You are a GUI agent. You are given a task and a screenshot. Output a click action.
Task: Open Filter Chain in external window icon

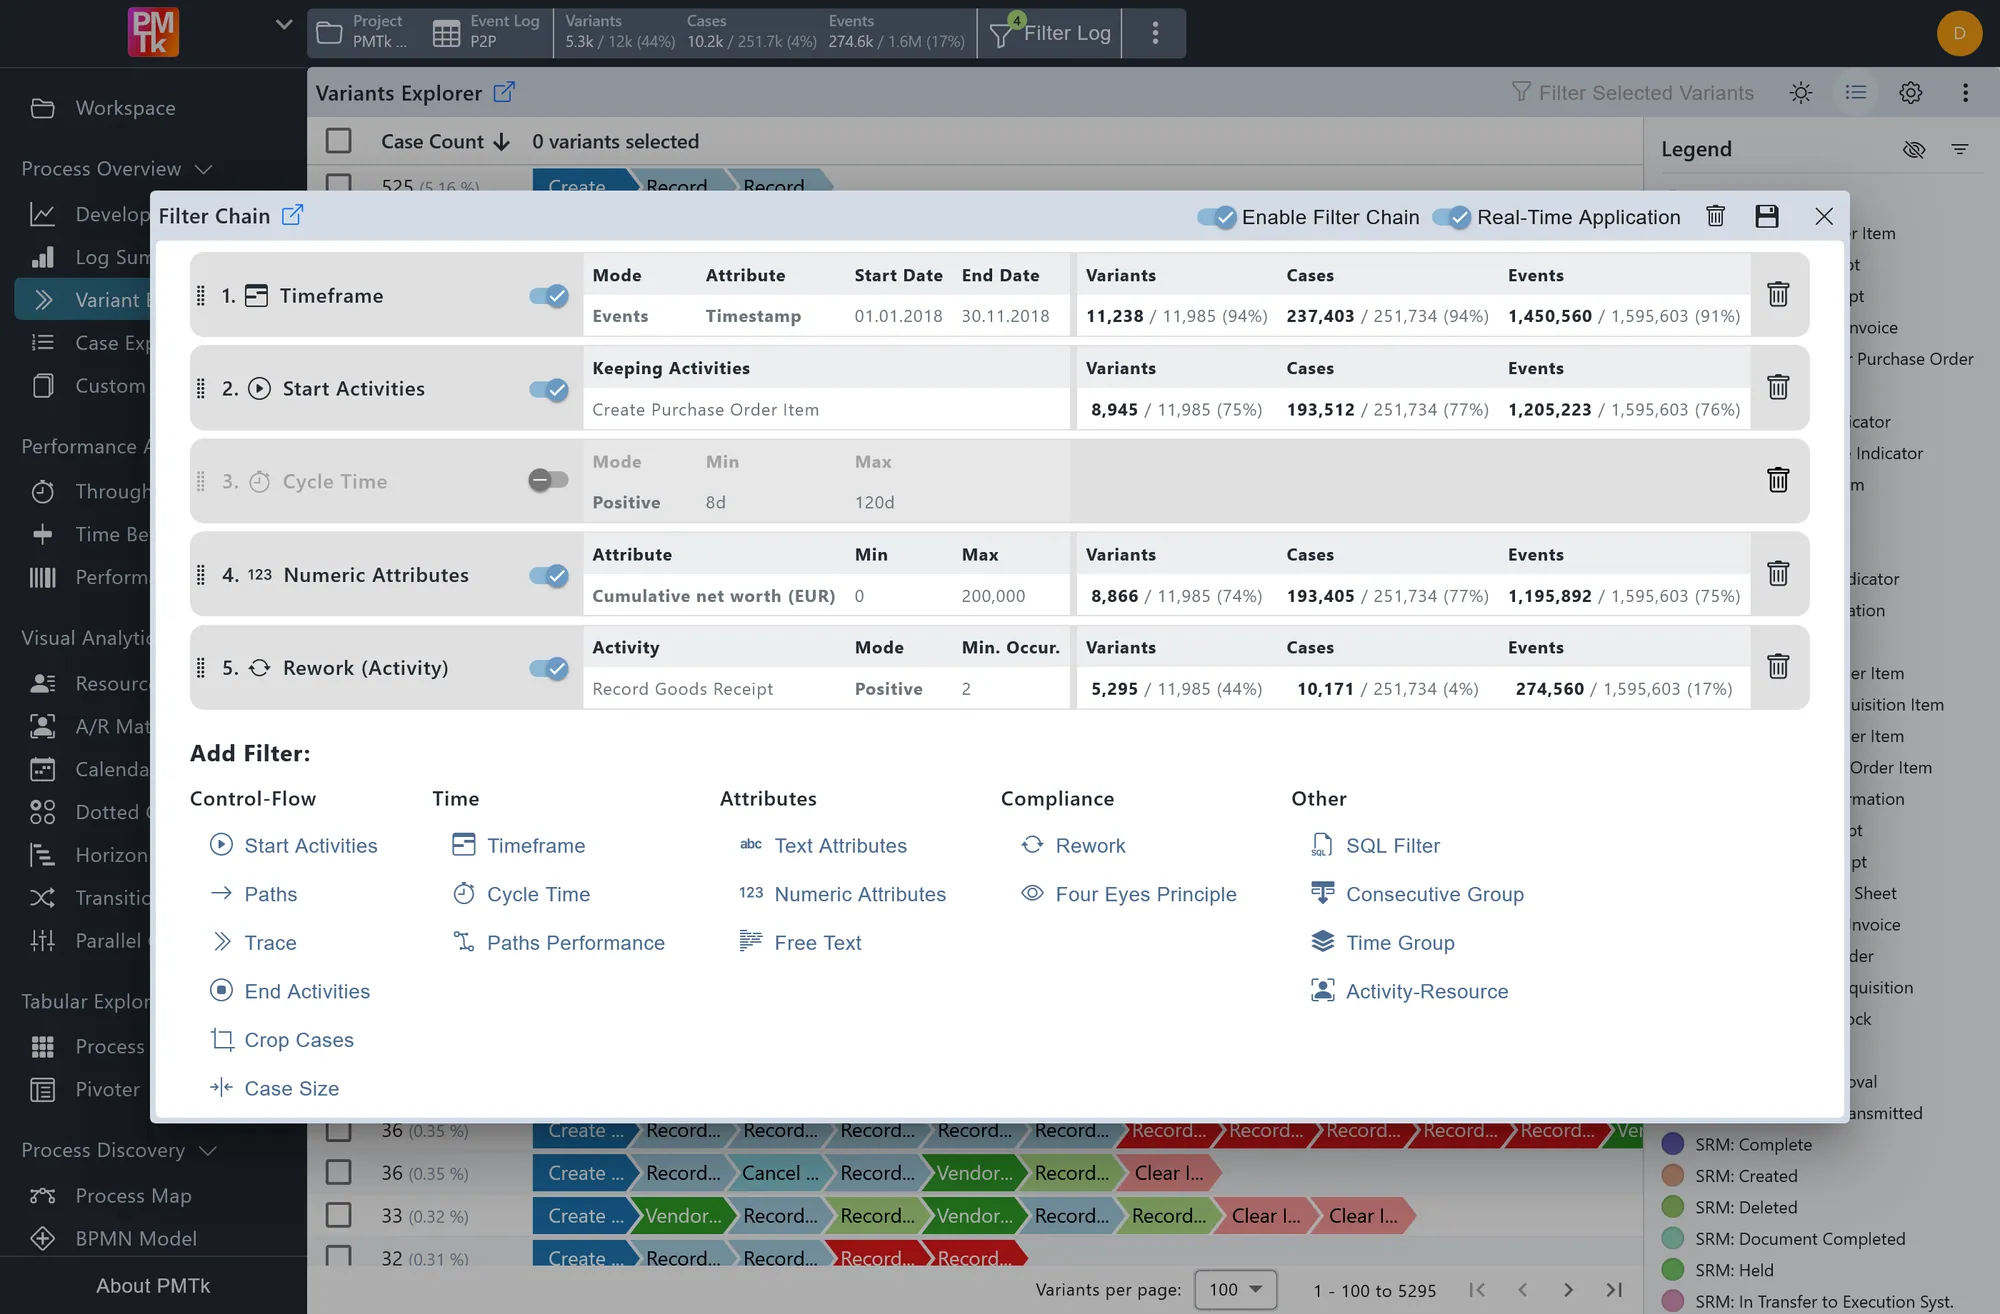coord(292,215)
